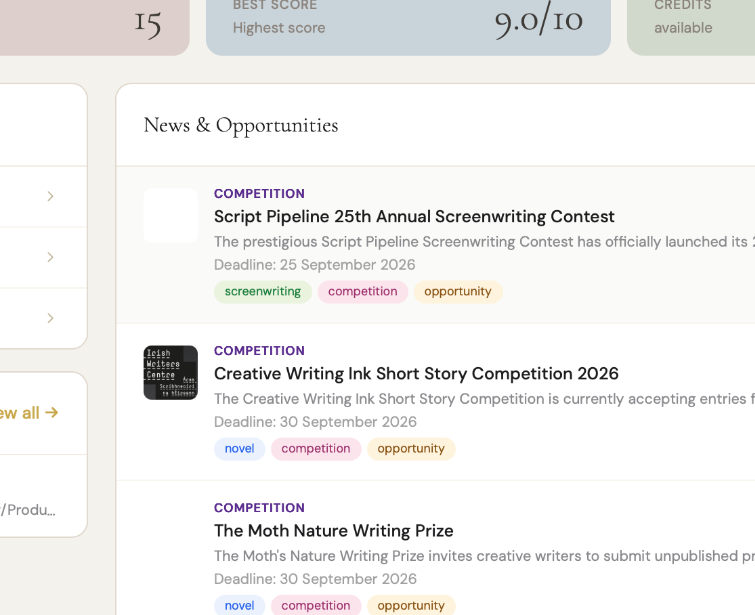Click the middle chevron in the left panel
Screen dimensions: 755x615
click(x=51, y=257)
